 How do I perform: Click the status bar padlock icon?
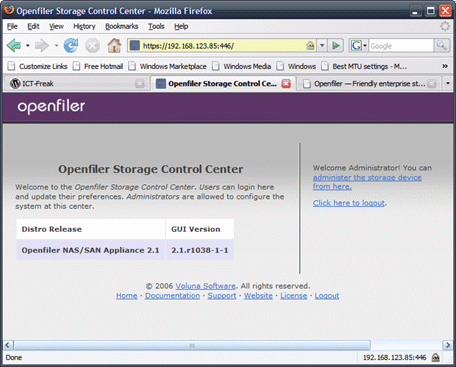click(x=435, y=358)
